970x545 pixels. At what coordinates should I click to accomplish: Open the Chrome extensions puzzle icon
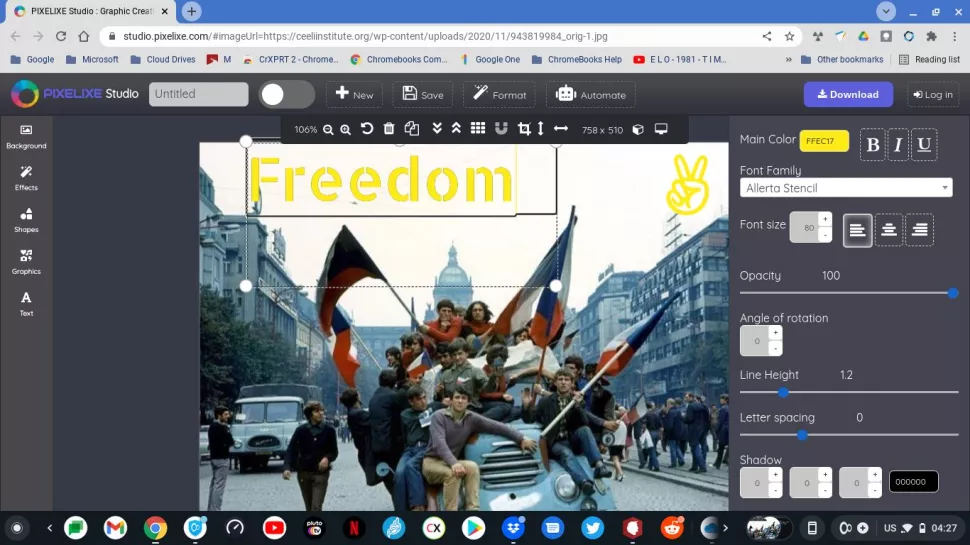[931, 36]
